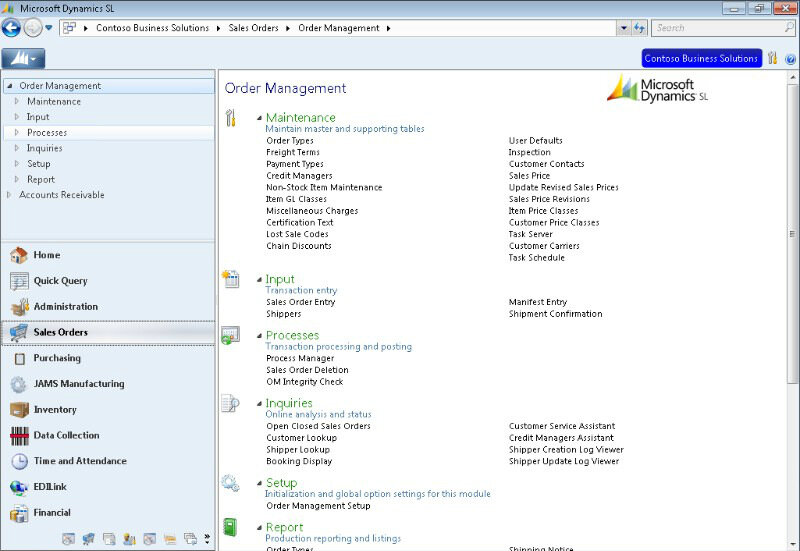This screenshot has width=800, height=551.
Task: Click the shopping cart icon in bottom strip
Action: pyautogui.click(x=89, y=540)
